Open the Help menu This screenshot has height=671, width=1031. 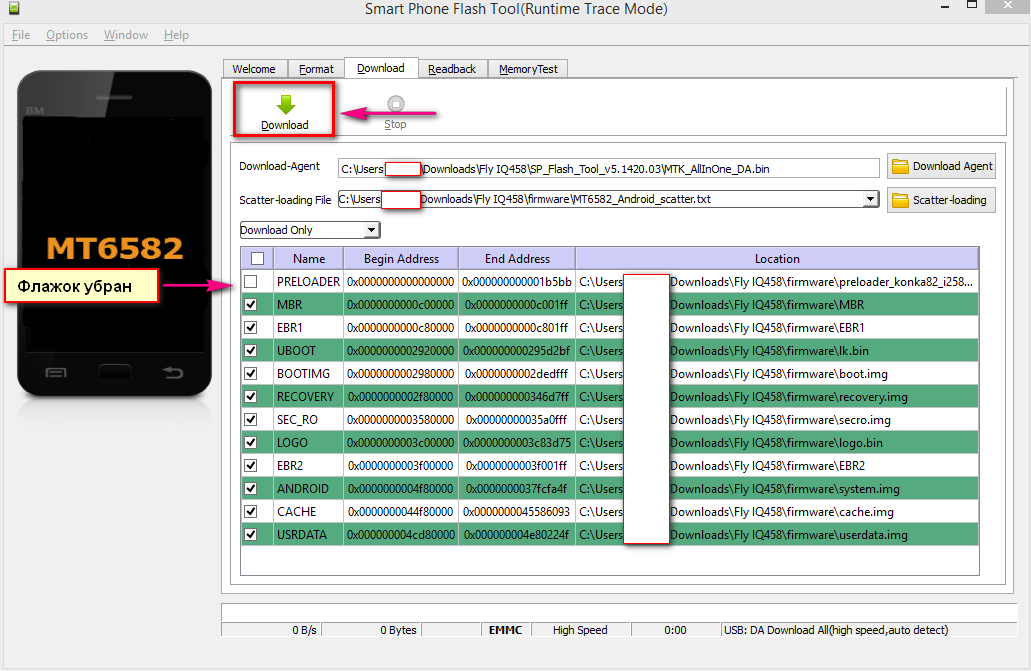pyautogui.click(x=176, y=35)
